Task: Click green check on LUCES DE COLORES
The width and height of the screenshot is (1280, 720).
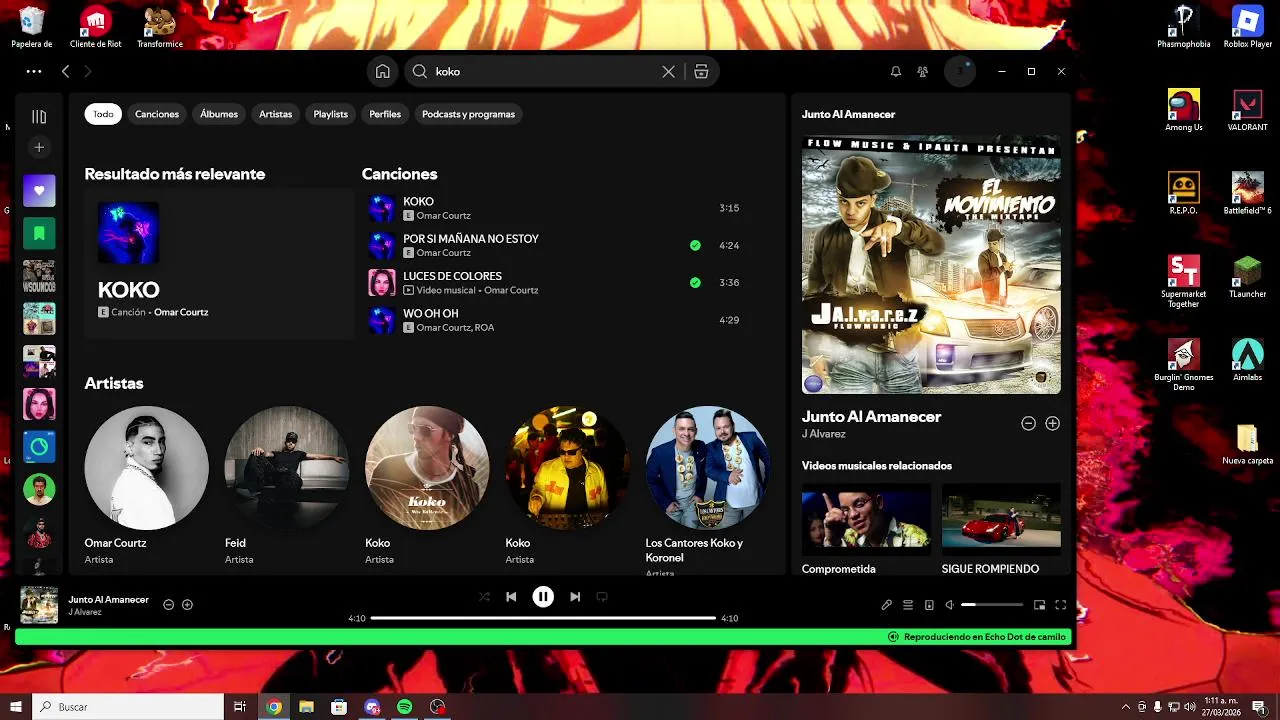Action: tap(695, 282)
